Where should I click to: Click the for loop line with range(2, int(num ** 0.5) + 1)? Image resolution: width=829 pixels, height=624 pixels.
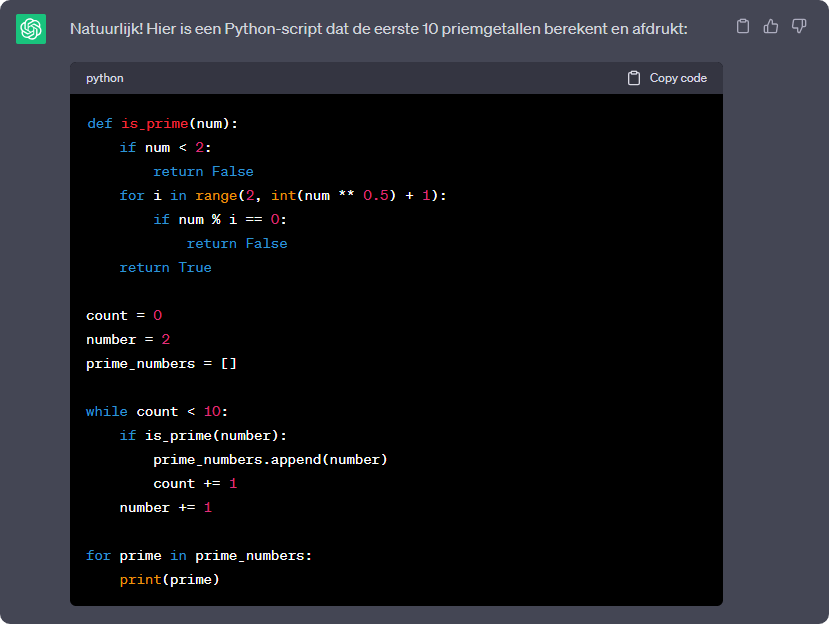[283, 196]
